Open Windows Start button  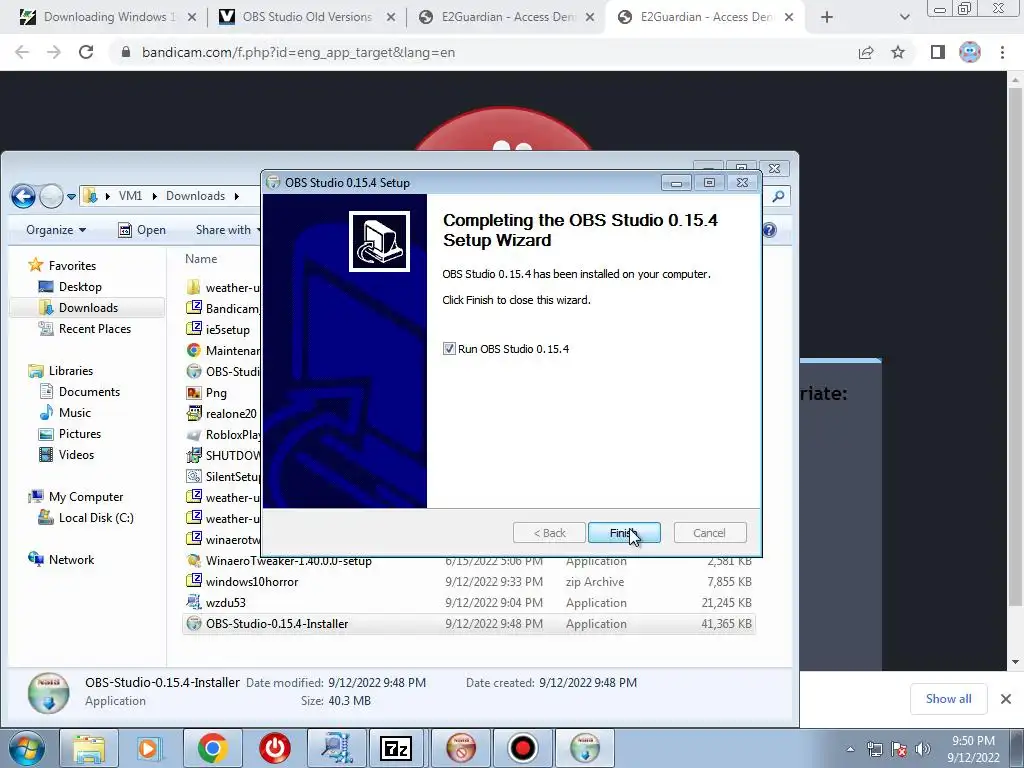coord(27,748)
